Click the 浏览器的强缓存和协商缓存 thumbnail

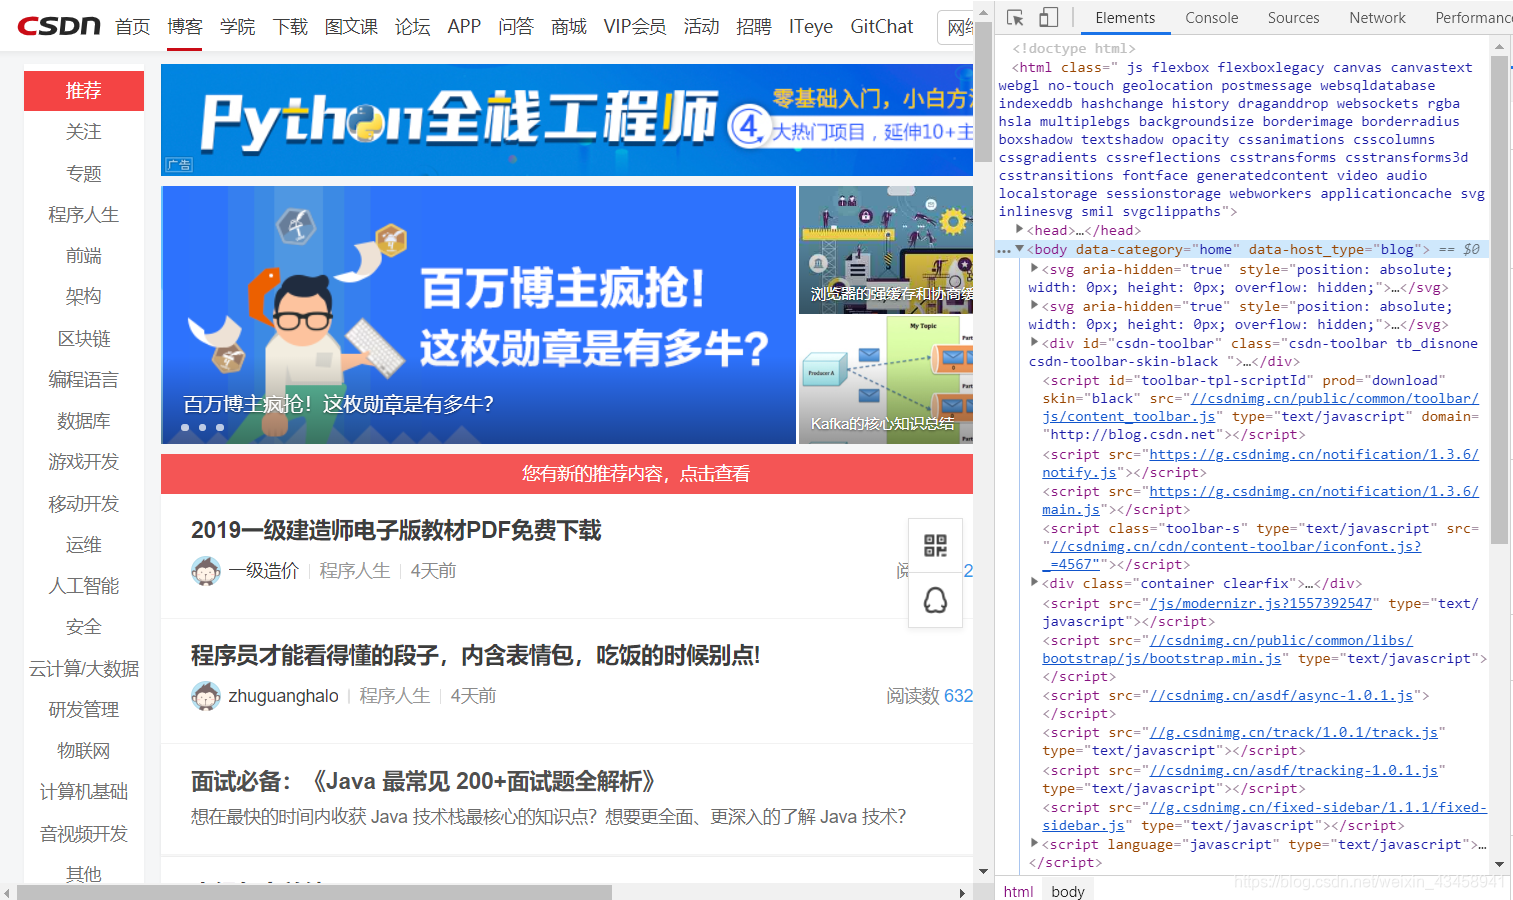[x=886, y=250]
